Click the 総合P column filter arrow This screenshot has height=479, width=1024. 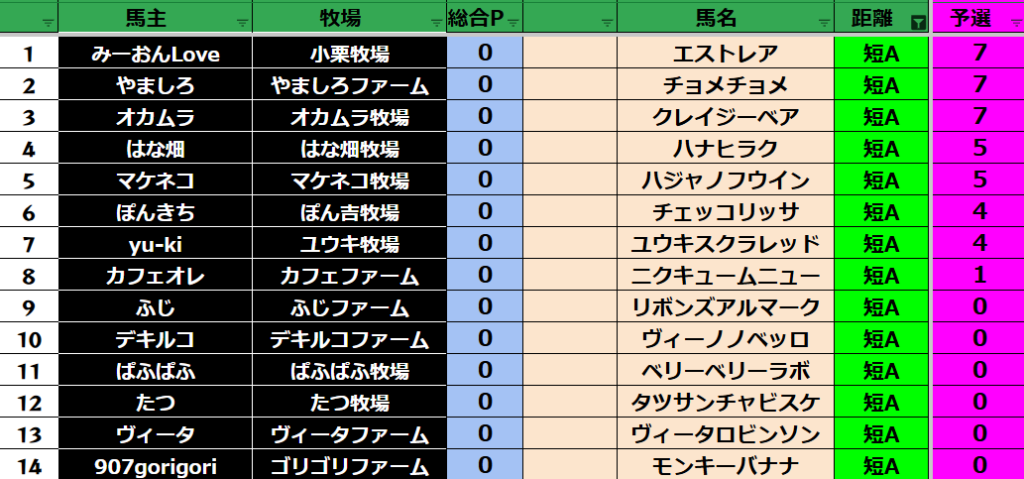click(x=512, y=21)
